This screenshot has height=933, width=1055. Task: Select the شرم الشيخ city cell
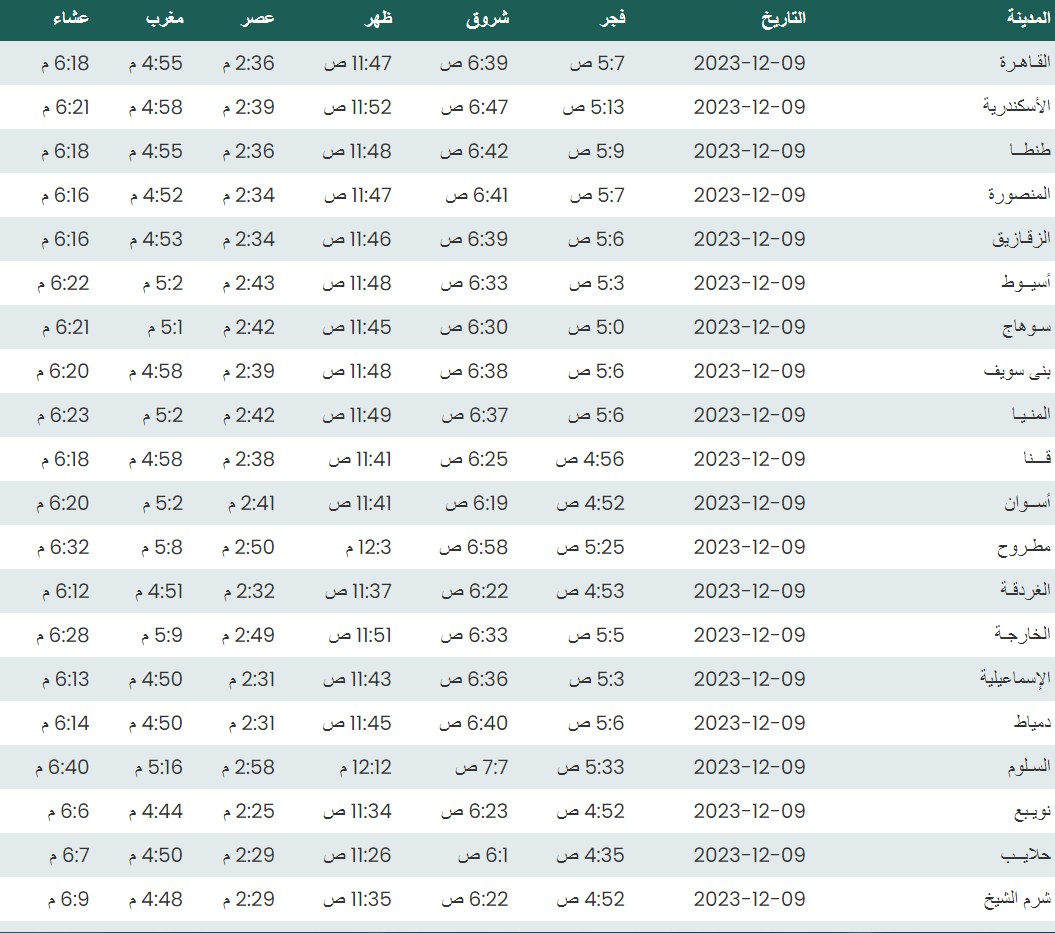(x=1017, y=899)
